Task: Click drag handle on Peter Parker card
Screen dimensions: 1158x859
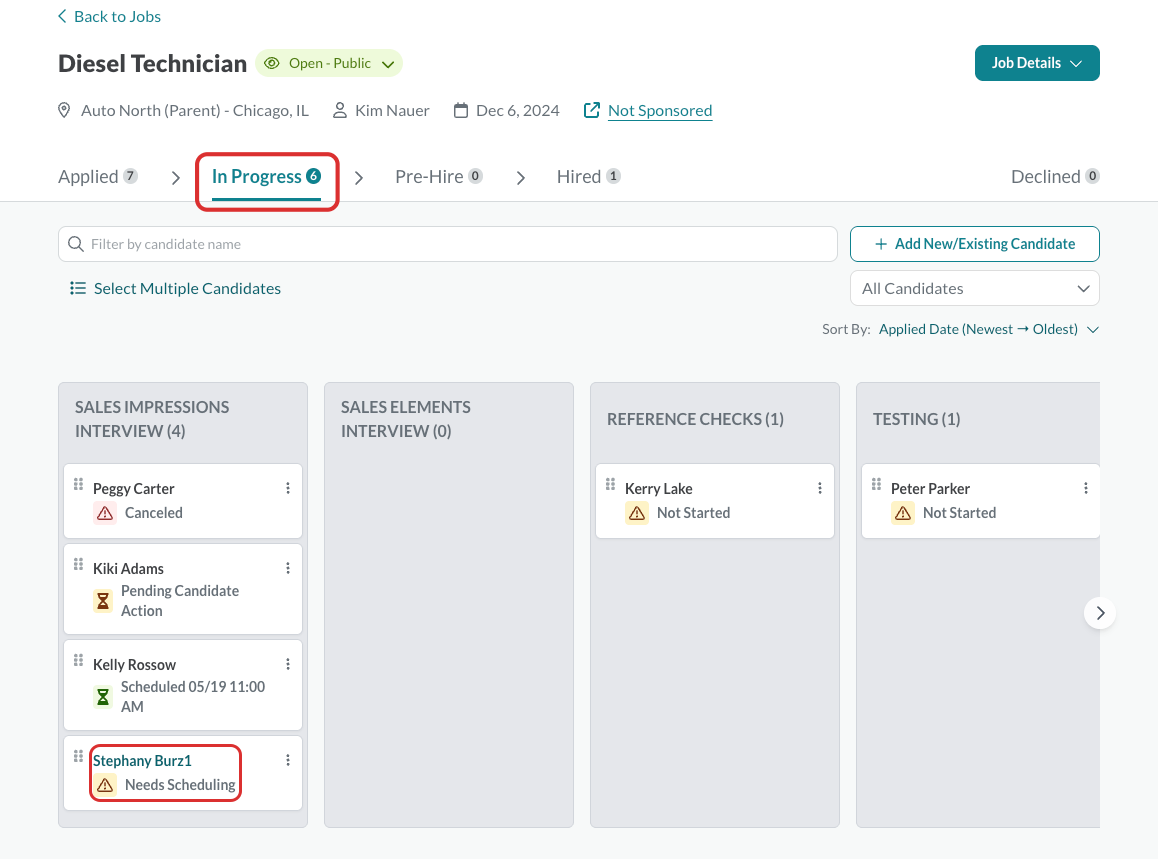Action: [x=876, y=485]
